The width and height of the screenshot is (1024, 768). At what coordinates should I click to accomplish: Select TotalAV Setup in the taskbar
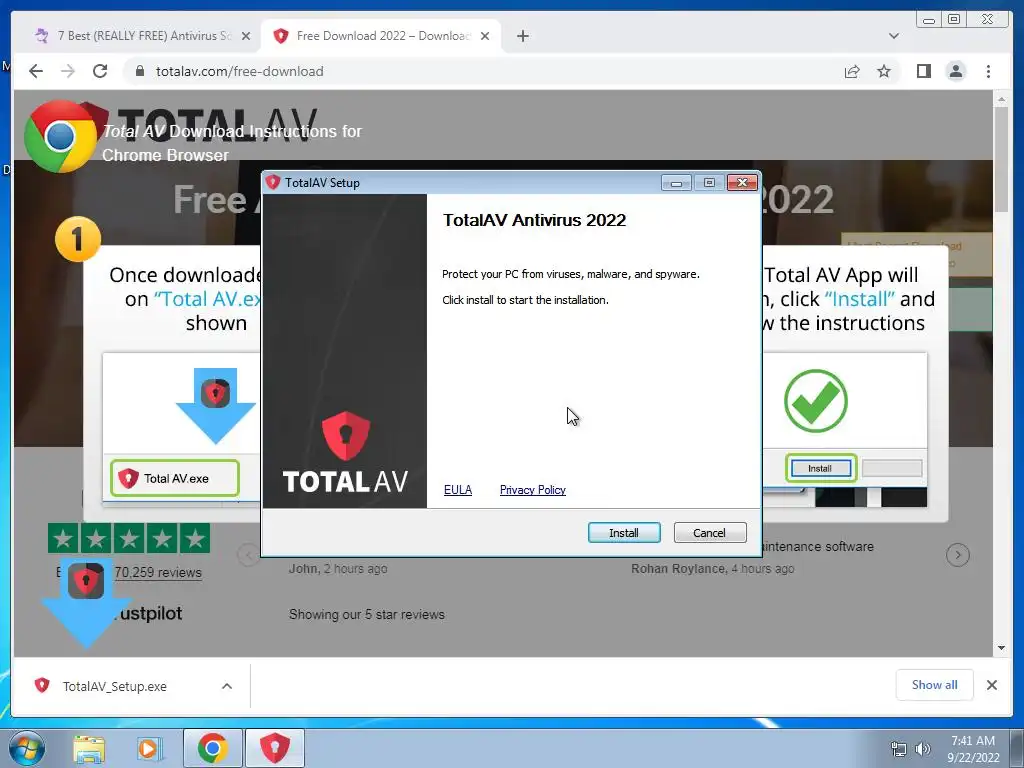[275, 748]
